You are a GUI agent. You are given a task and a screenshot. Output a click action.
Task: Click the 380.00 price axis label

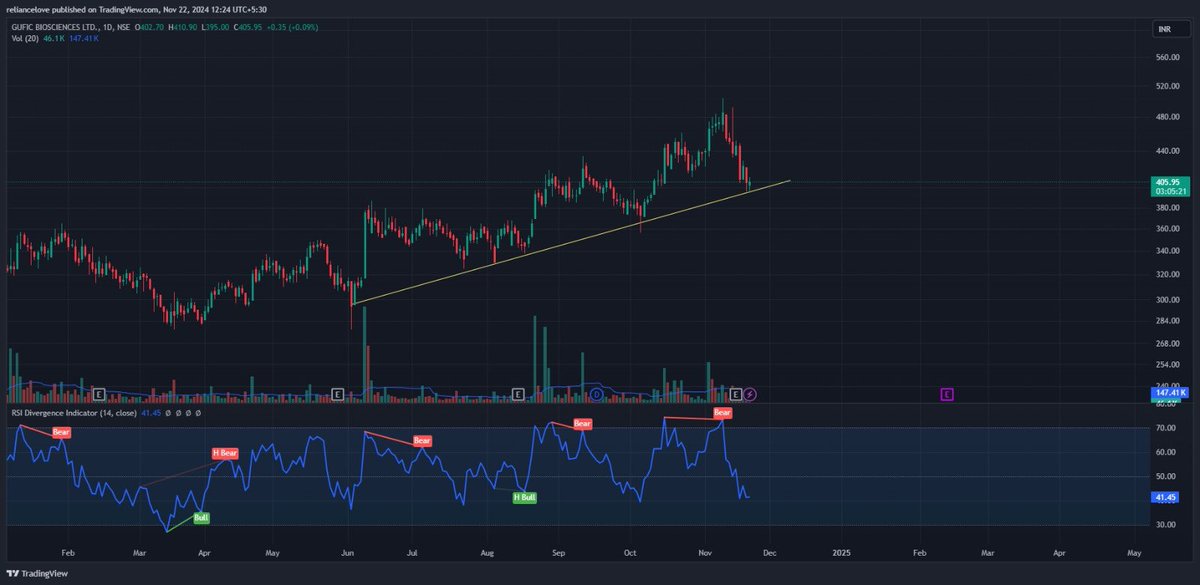[1169, 208]
